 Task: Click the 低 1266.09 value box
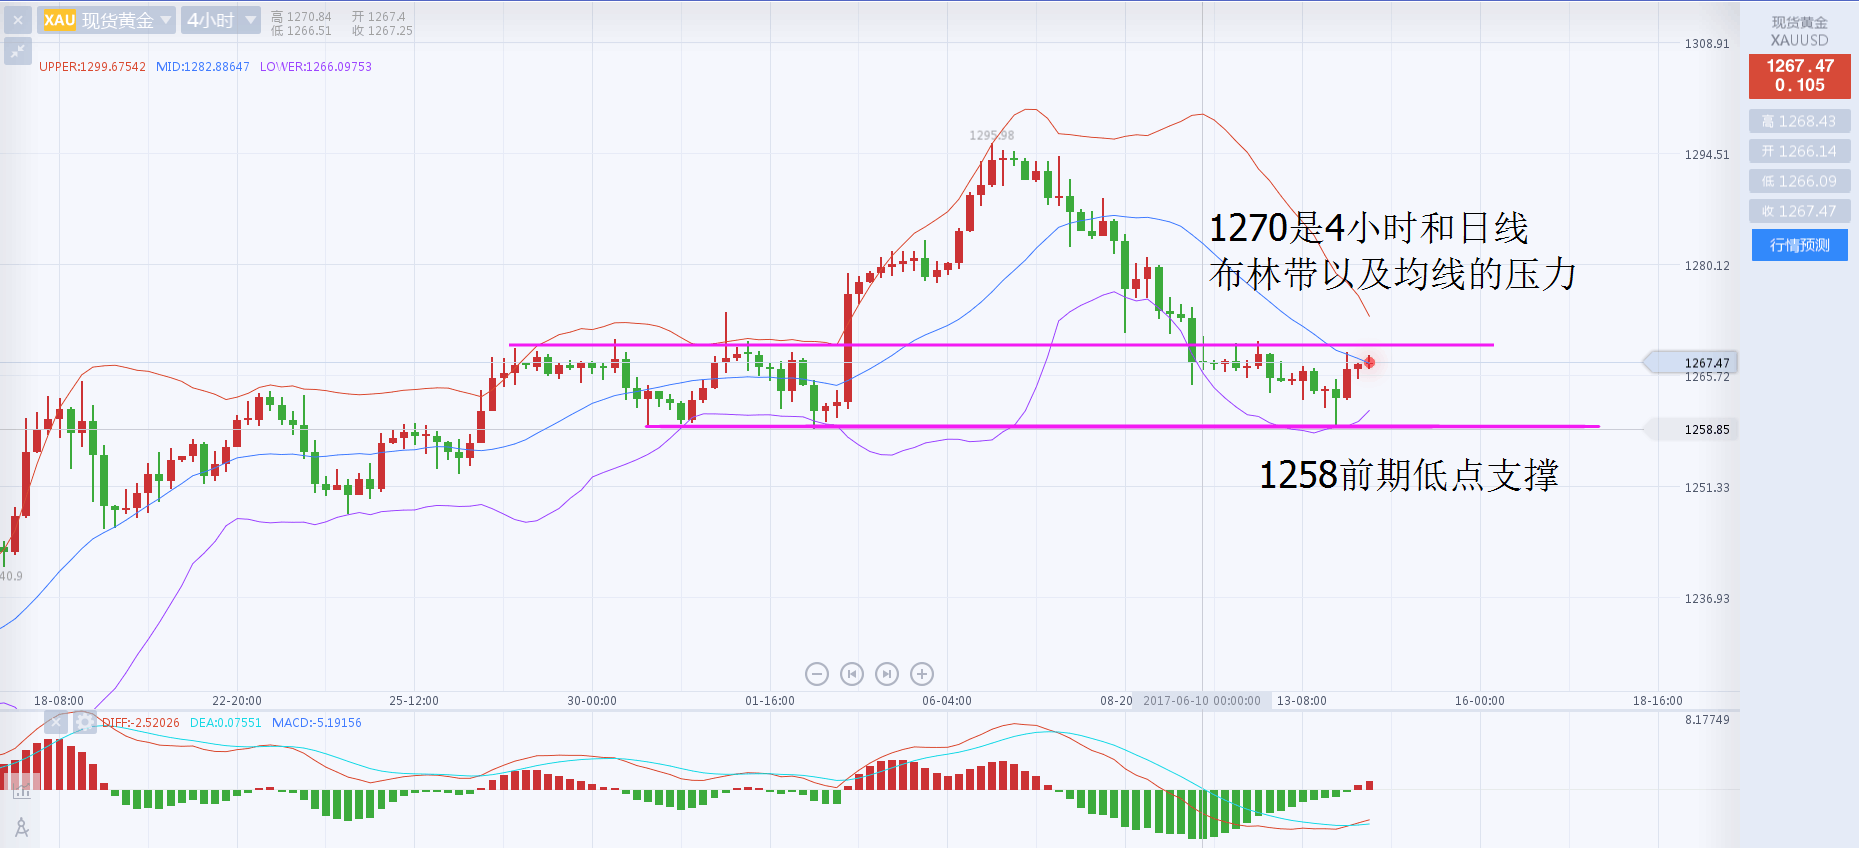[x=1800, y=181]
